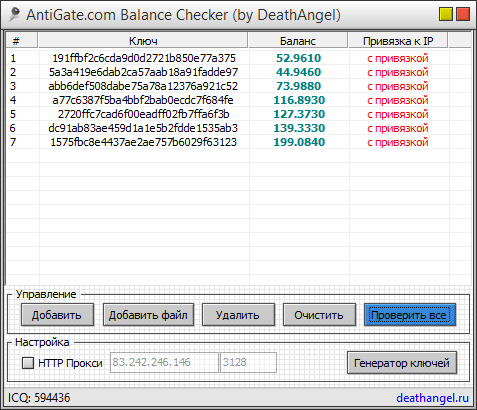The image size is (477, 410).
Task: Click row number 6 in the # column
Action: pyautogui.click(x=13, y=128)
